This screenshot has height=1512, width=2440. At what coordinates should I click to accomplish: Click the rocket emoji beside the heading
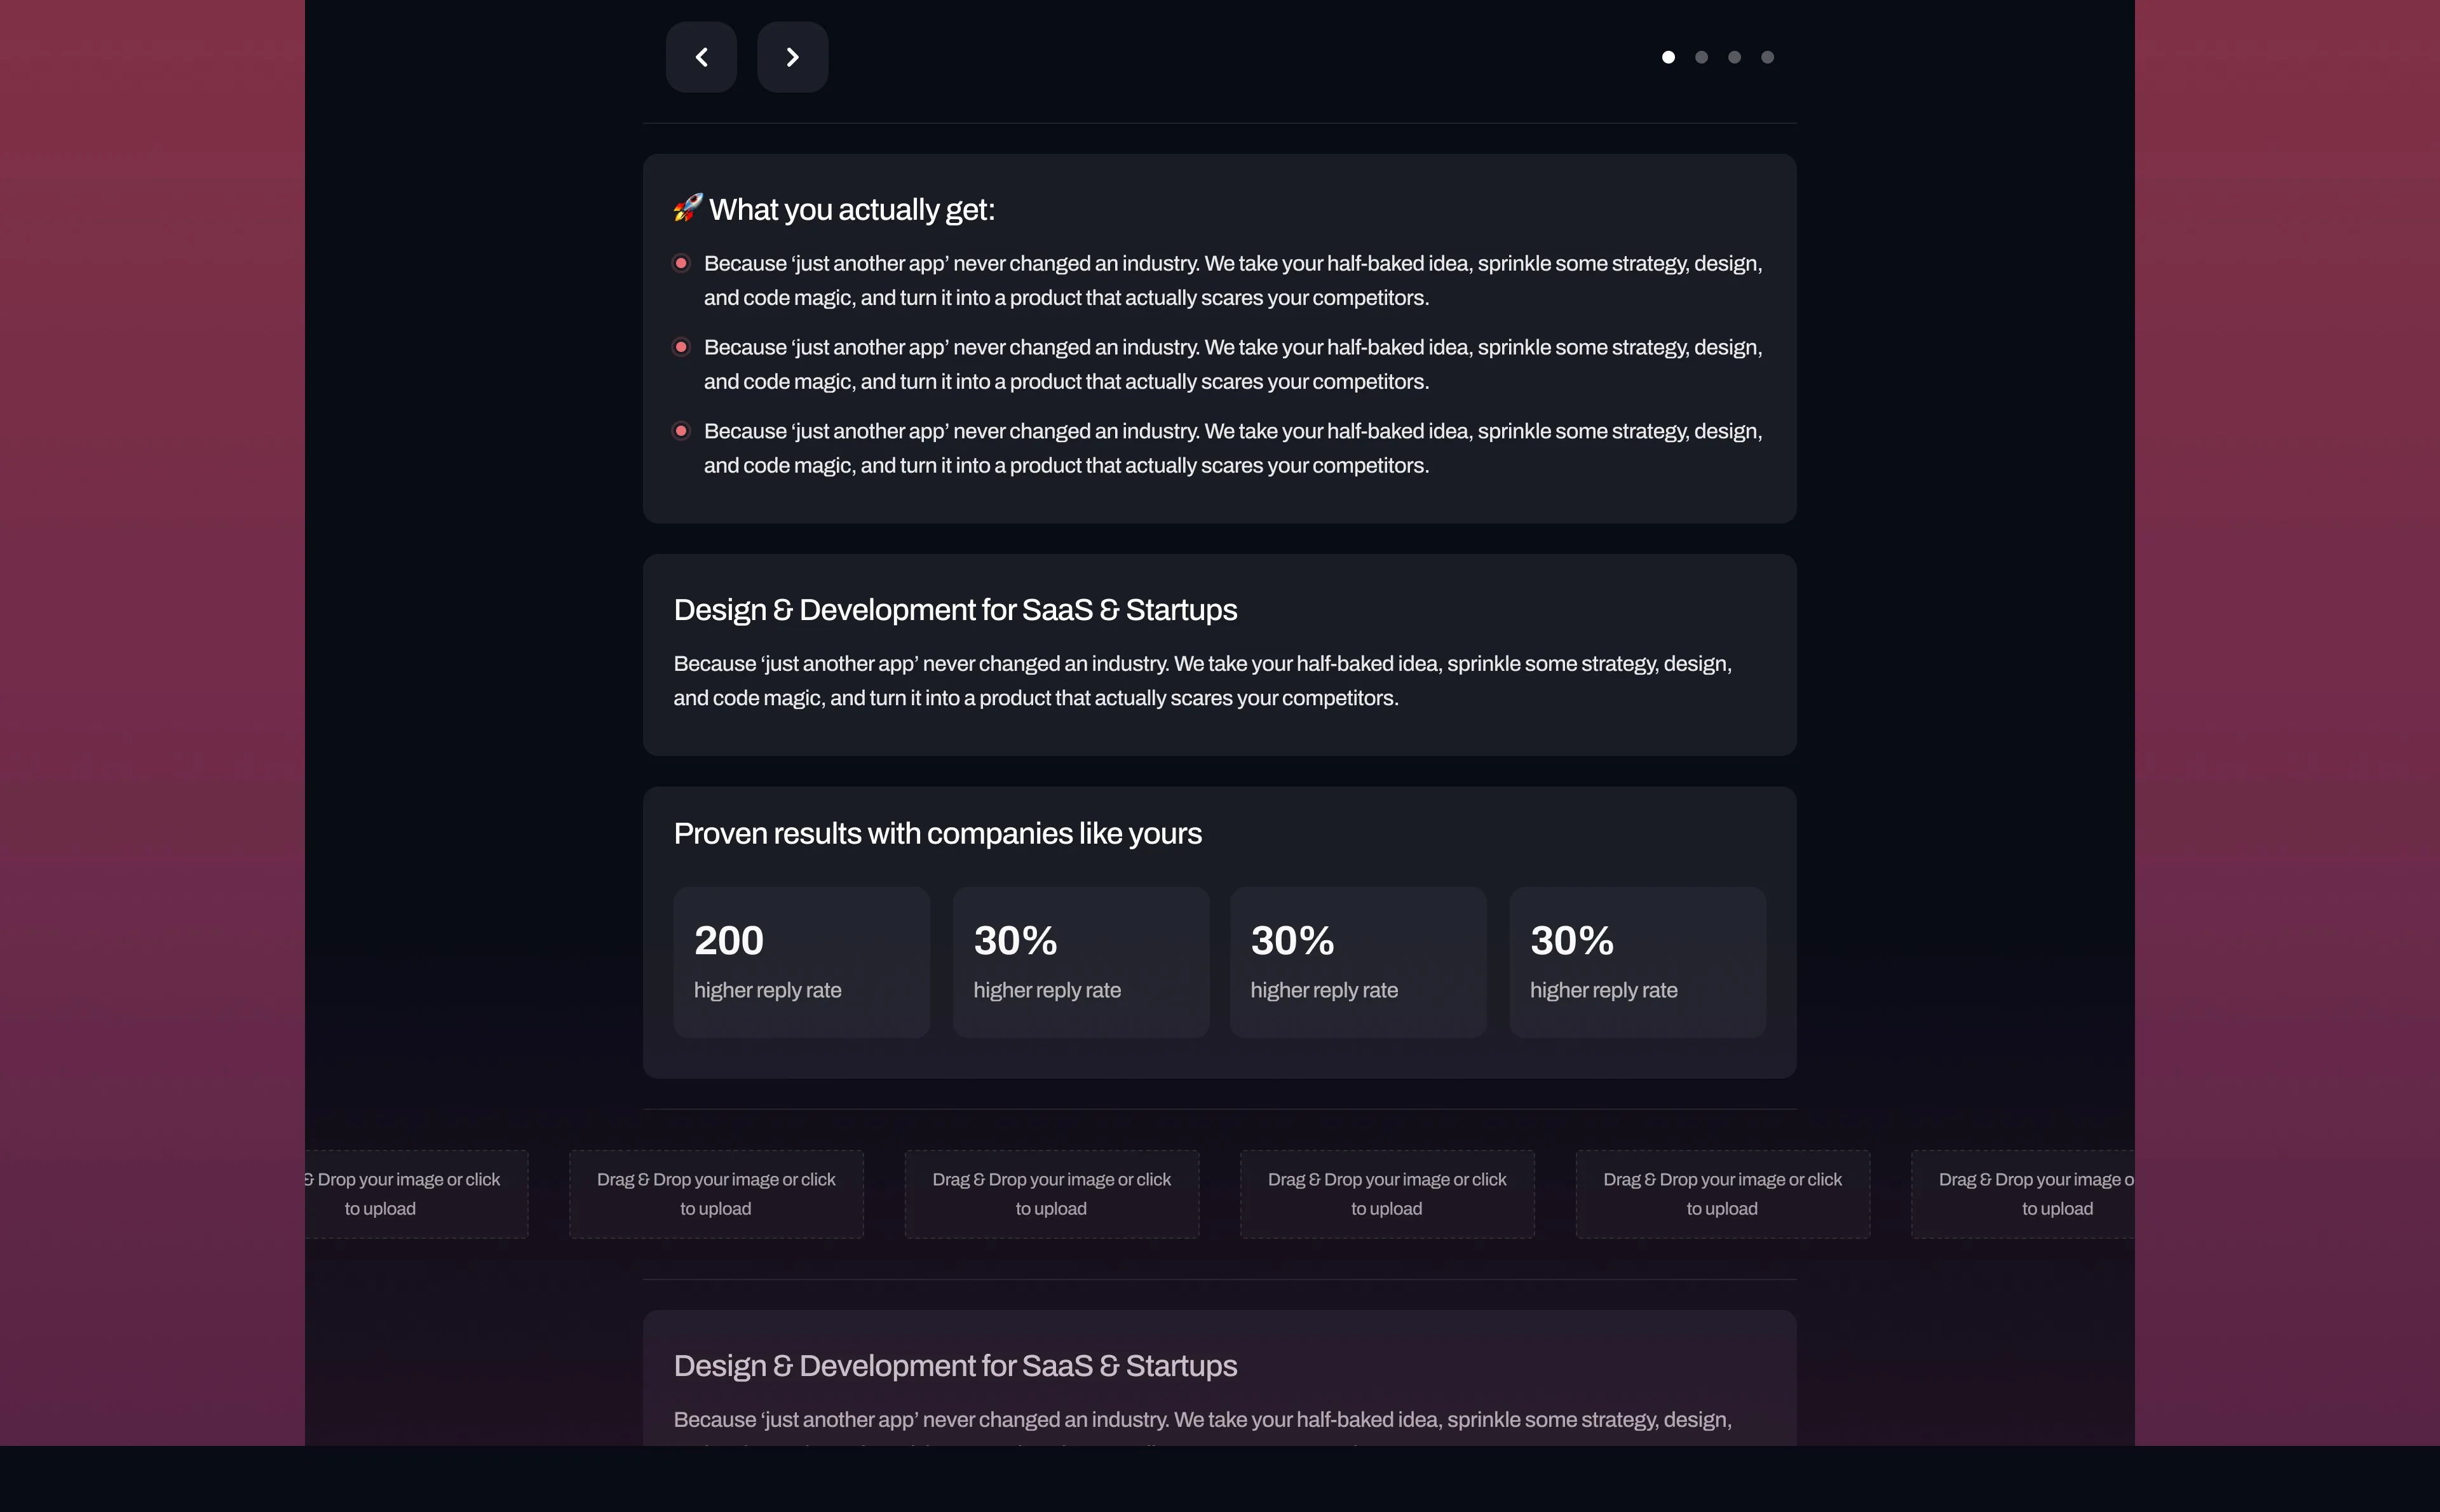click(x=688, y=208)
